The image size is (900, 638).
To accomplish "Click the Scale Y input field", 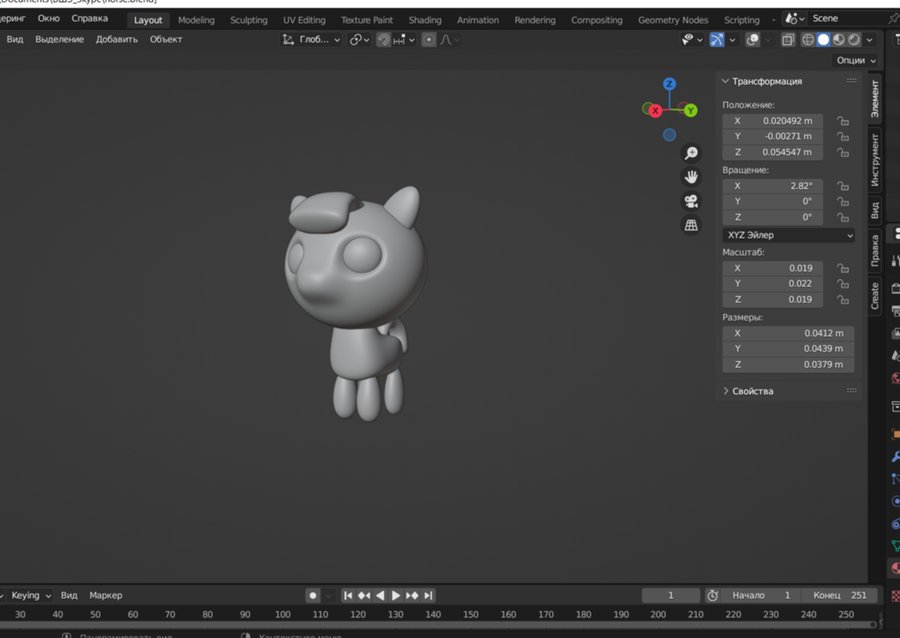I will click(x=773, y=284).
